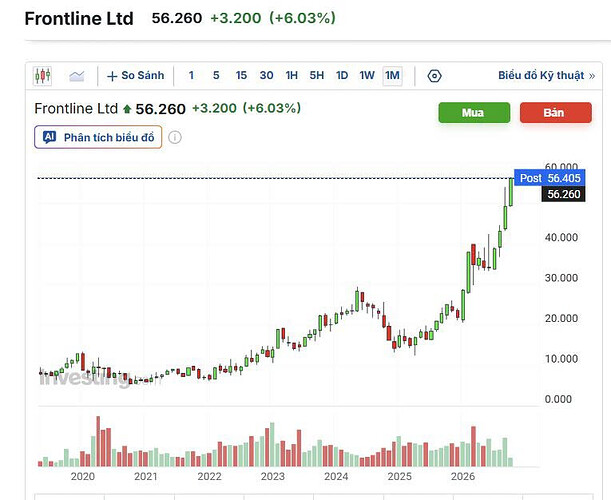Click the 0.000 price axis label
This screenshot has width=611, height=500.
coord(558,399)
